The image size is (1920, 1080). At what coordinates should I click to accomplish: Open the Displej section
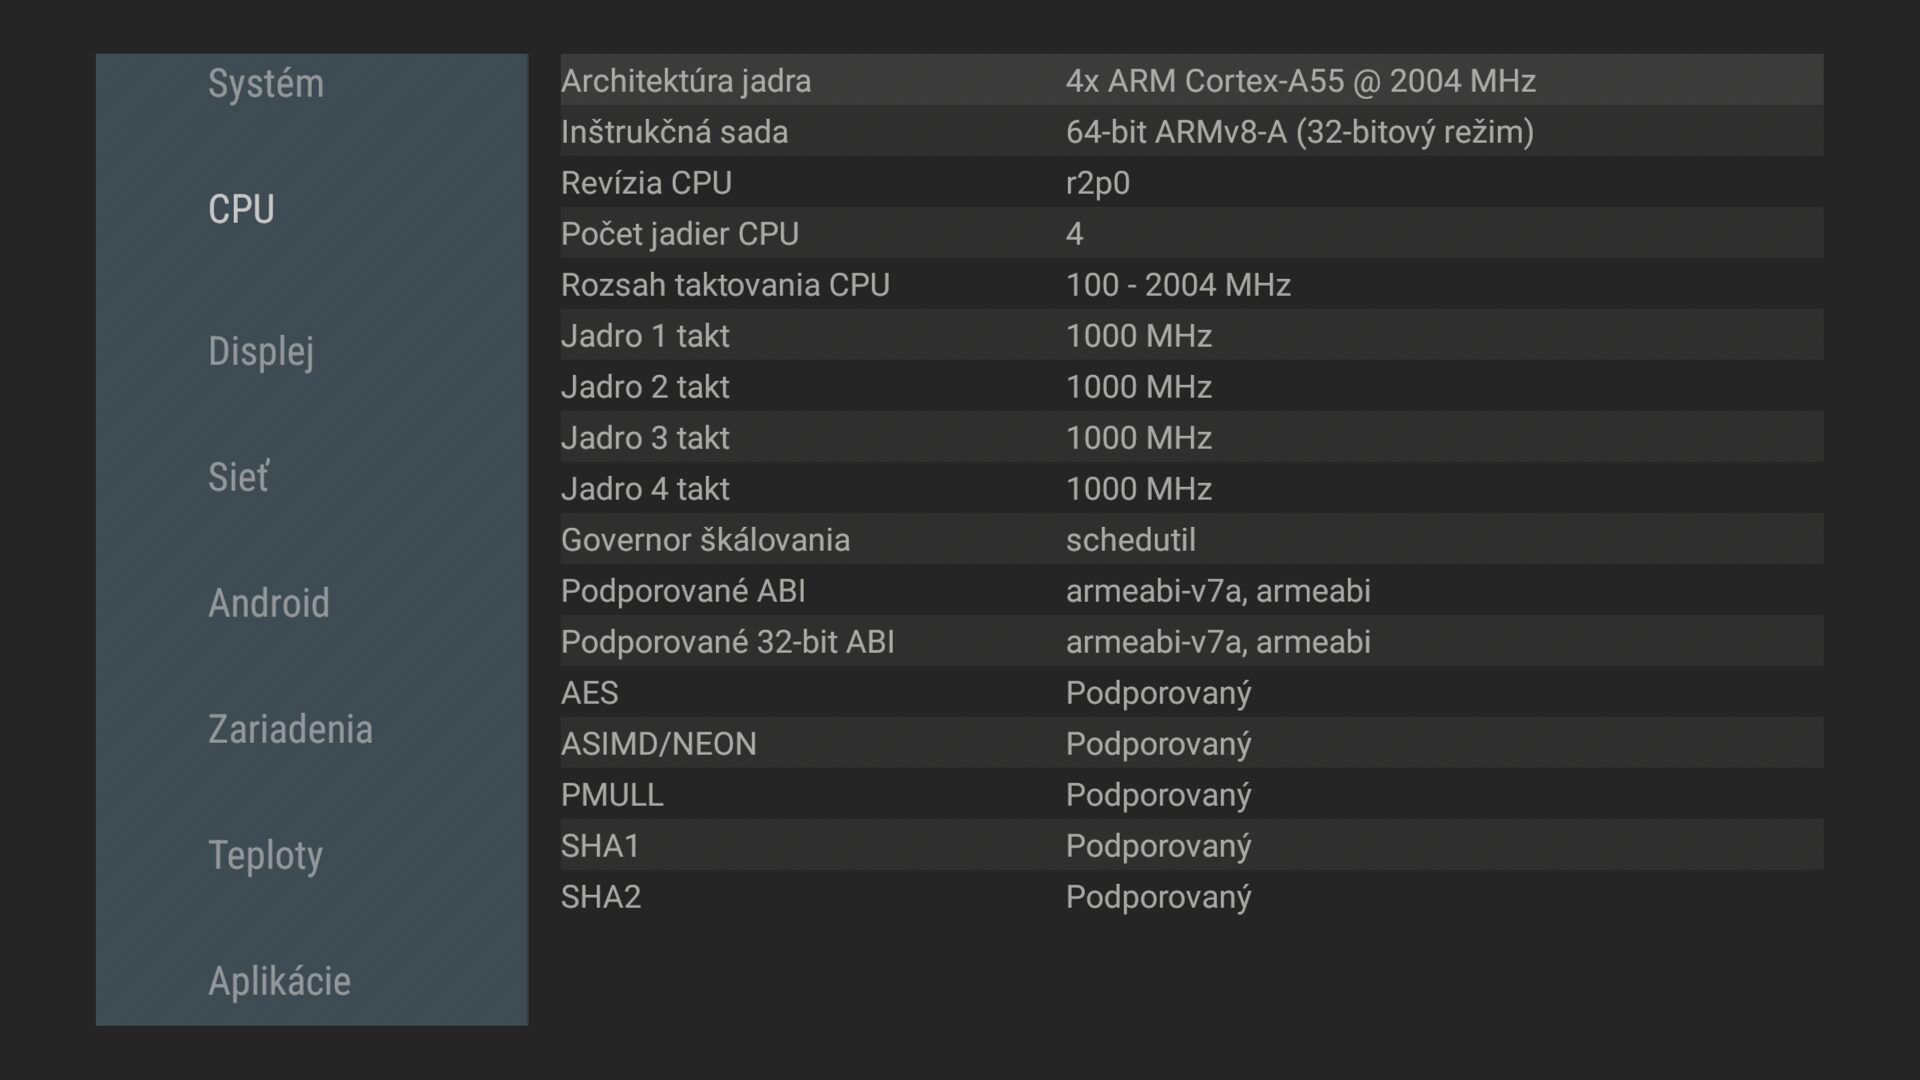261,352
